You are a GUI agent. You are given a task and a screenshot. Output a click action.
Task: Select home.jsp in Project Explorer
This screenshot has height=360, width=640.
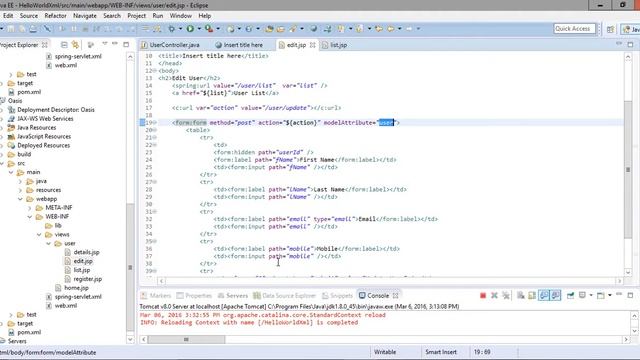[76, 288]
